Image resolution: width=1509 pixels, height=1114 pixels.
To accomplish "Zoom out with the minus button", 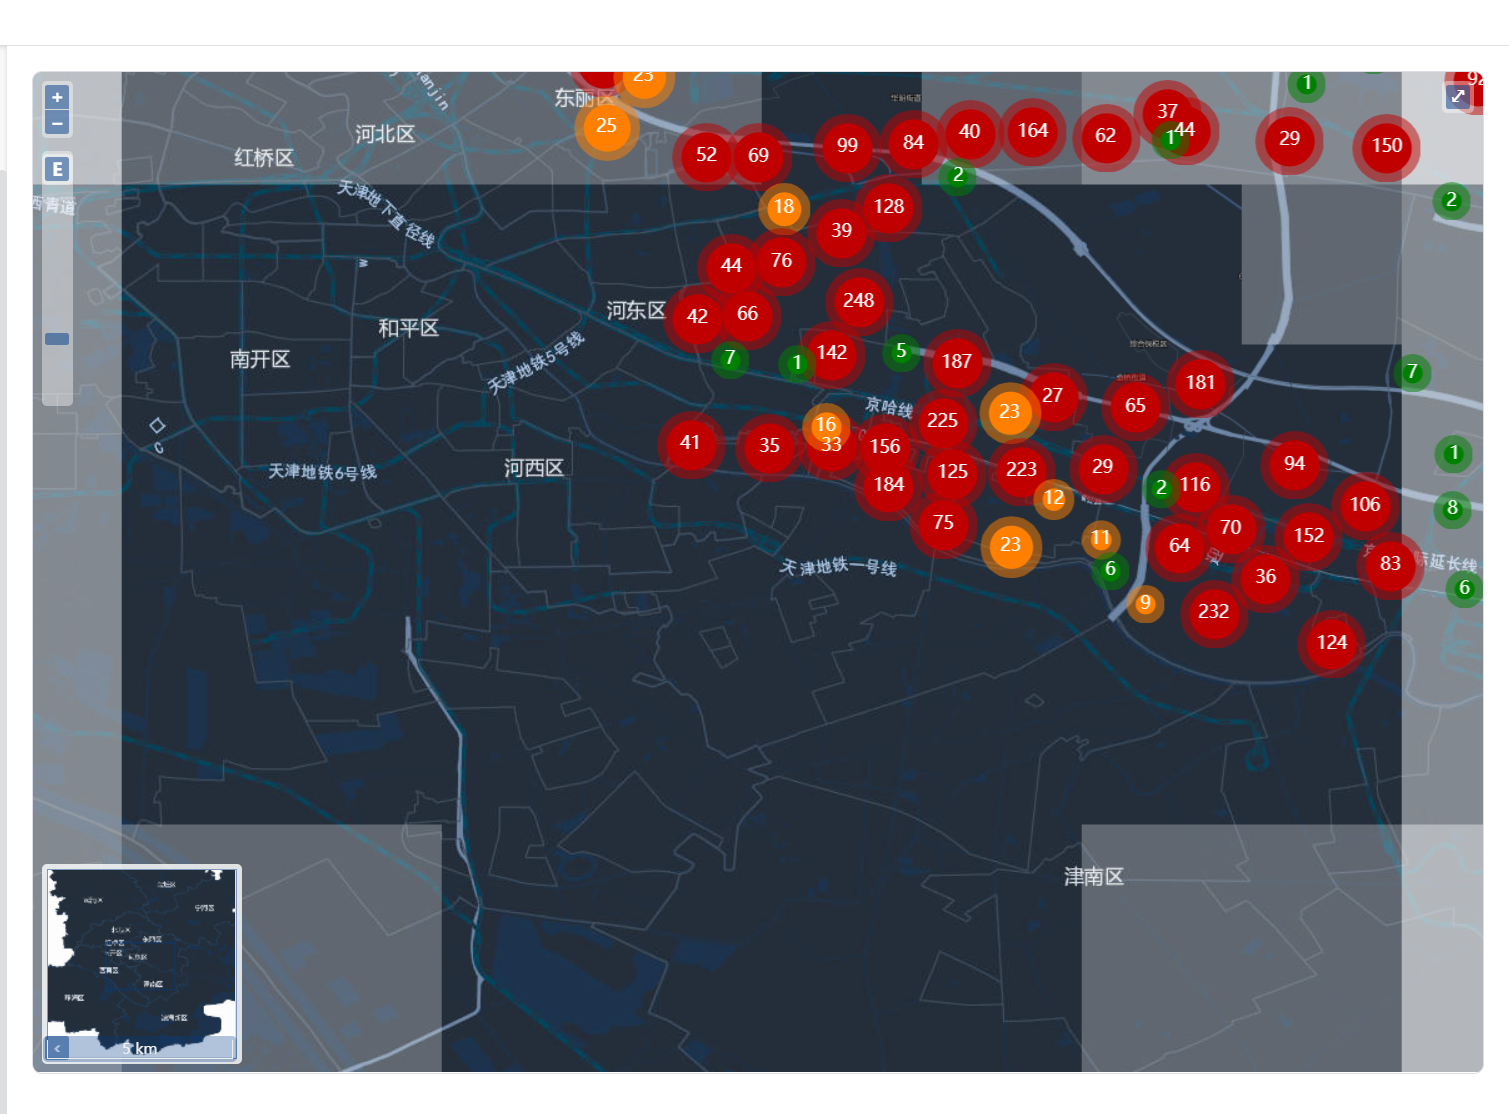I will coord(57,123).
